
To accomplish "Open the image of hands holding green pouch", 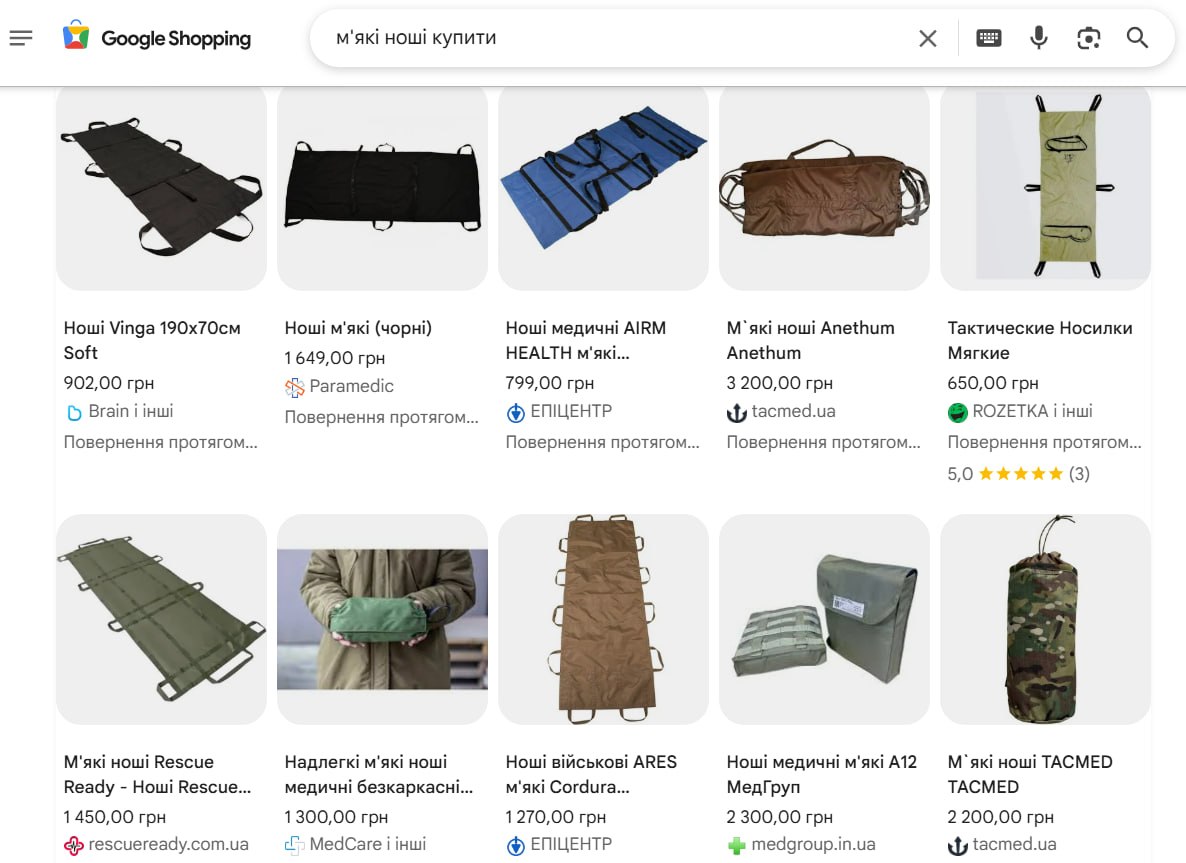I will [382, 619].
